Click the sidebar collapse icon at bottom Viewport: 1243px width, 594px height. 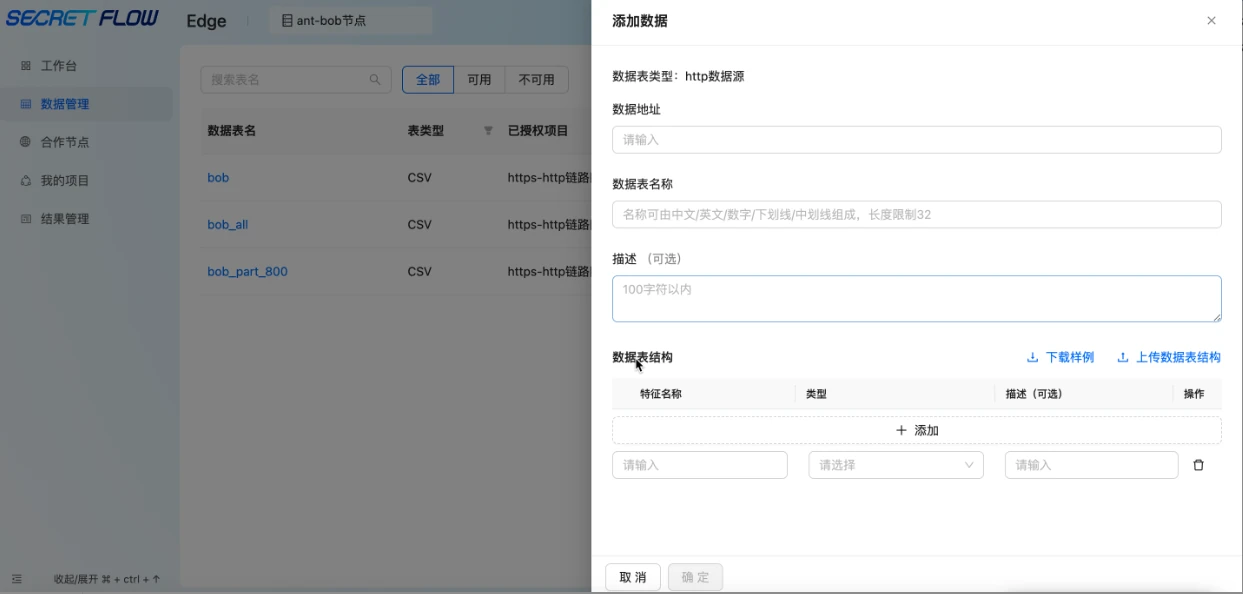pyautogui.click(x=16, y=579)
